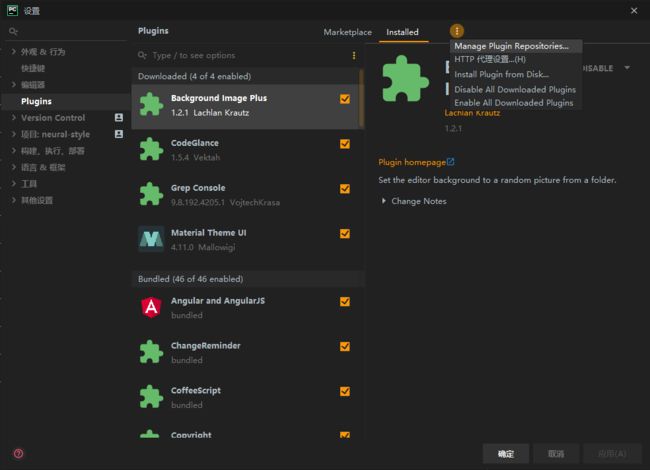Toggle the Copyright plugin checkbox
650x470 pixels.
click(345, 435)
